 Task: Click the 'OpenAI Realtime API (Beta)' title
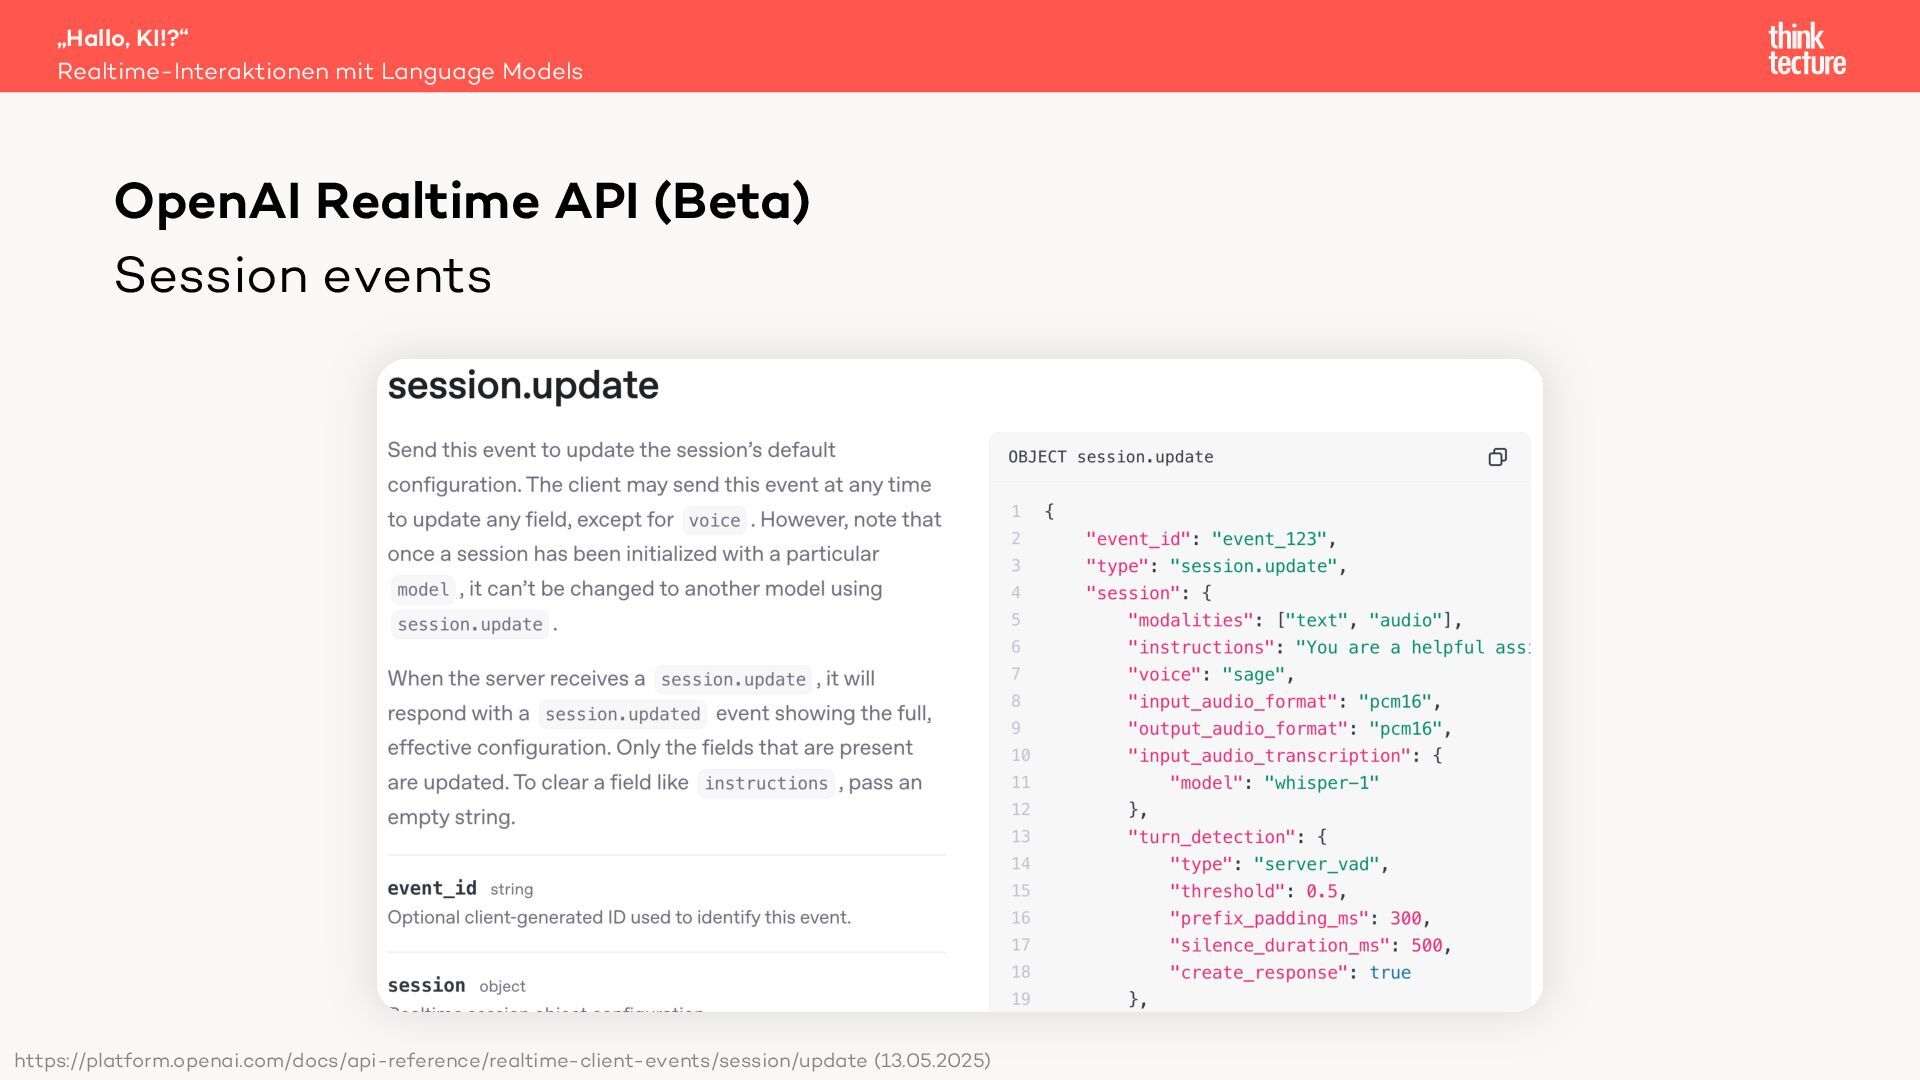pyautogui.click(x=462, y=201)
